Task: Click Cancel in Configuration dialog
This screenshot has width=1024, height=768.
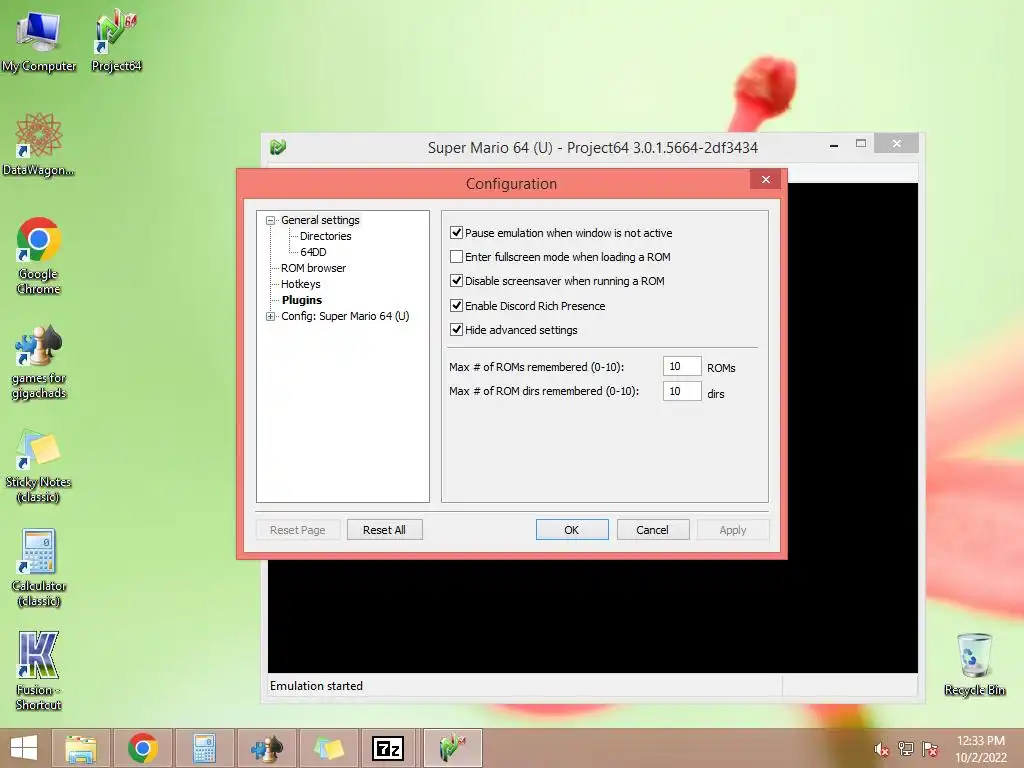Action: 652,530
